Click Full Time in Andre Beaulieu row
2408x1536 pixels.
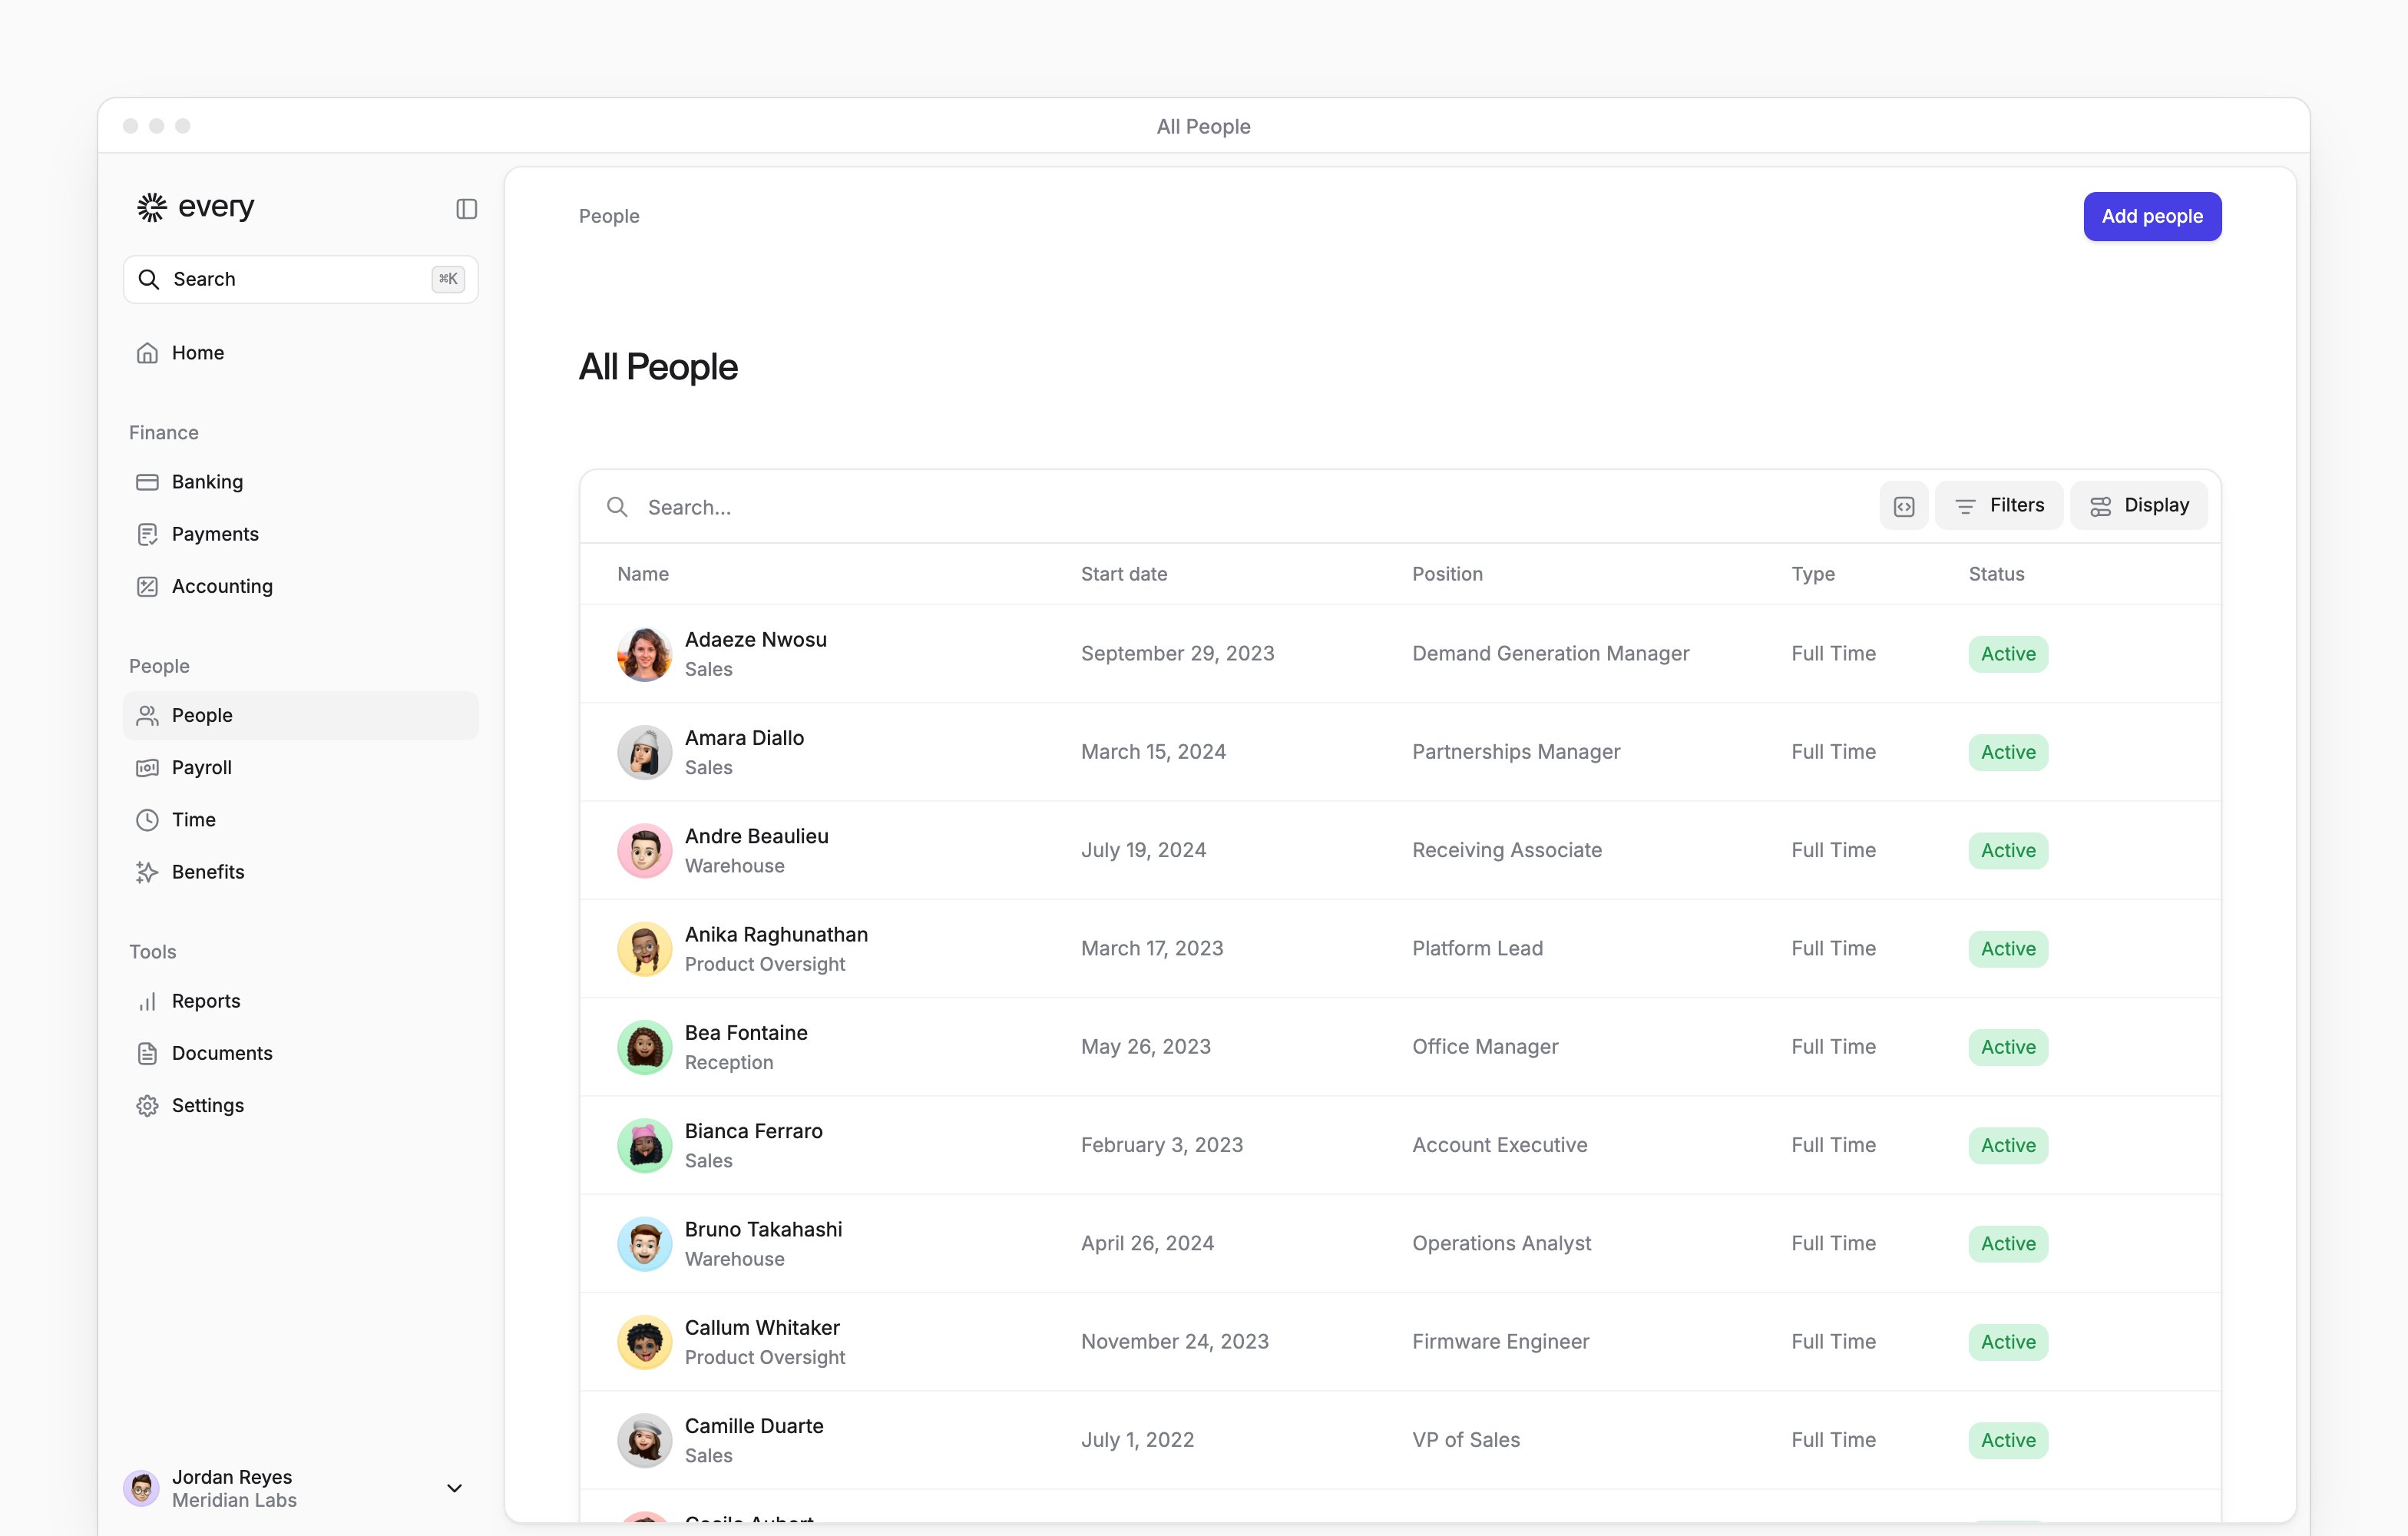click(1833, 850)
